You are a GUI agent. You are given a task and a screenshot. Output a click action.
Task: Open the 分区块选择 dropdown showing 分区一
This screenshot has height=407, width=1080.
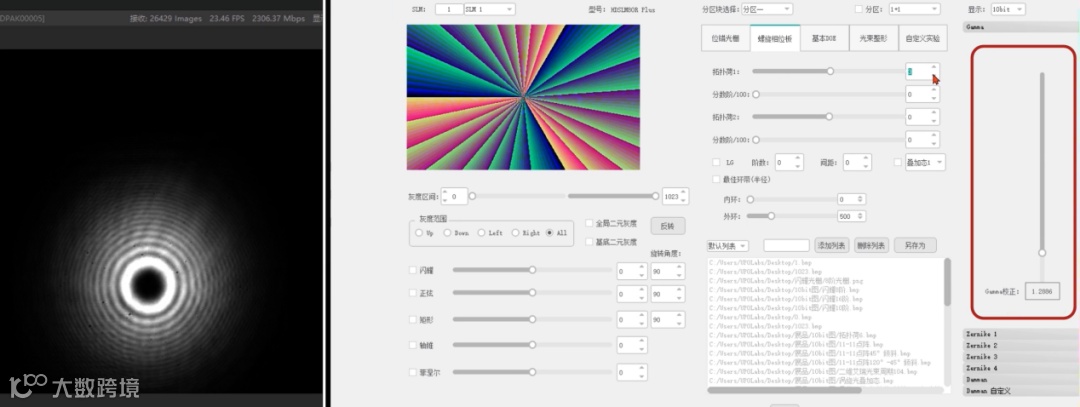pos(767,9)
